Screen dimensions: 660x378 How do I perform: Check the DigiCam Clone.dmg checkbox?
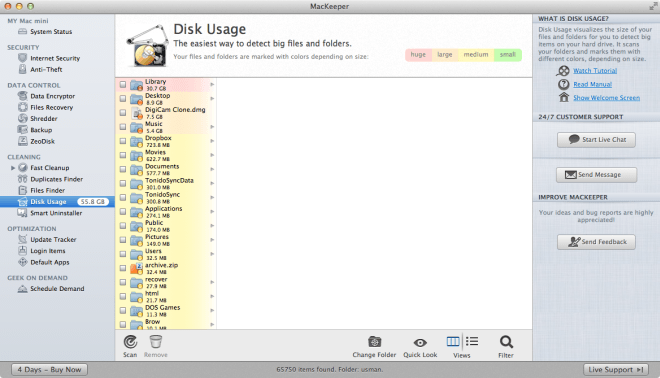122,113
